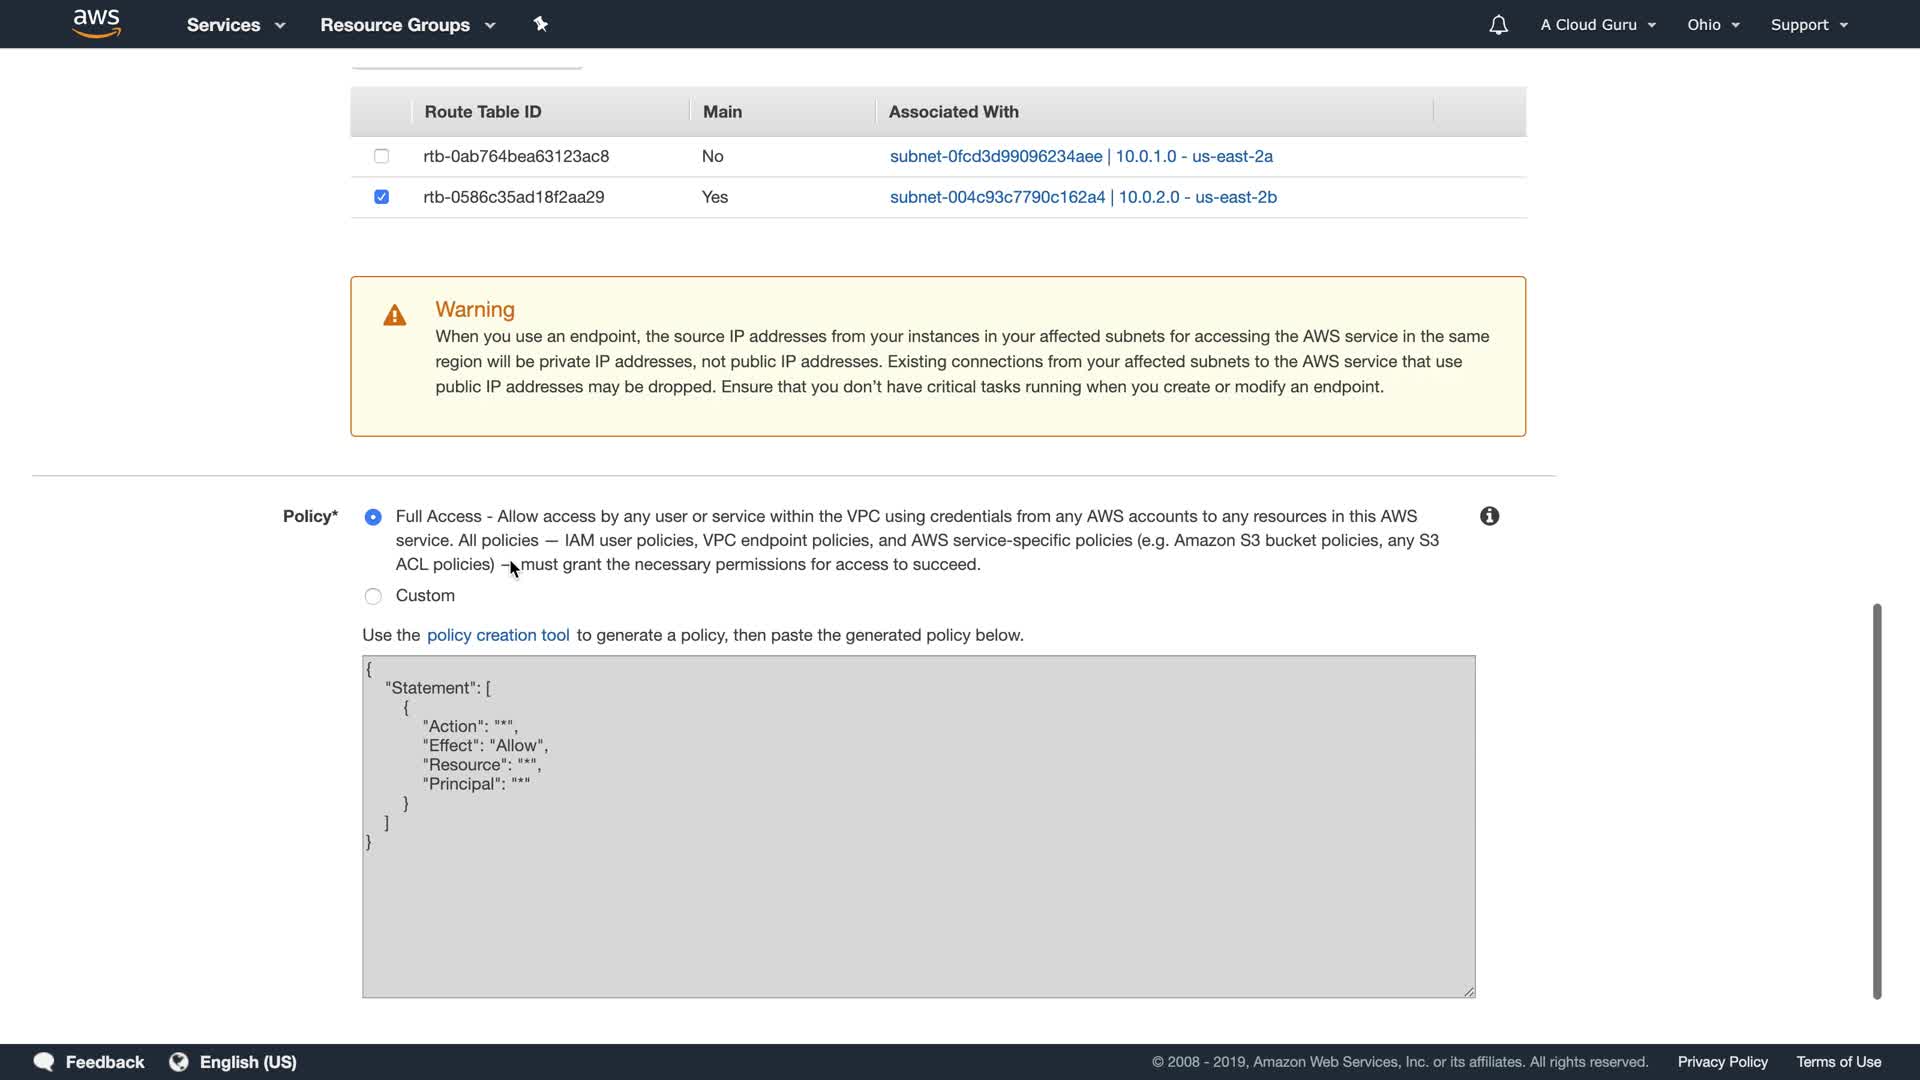
Task: Click the pin shortcut icon in navbar
Action: 540,24
